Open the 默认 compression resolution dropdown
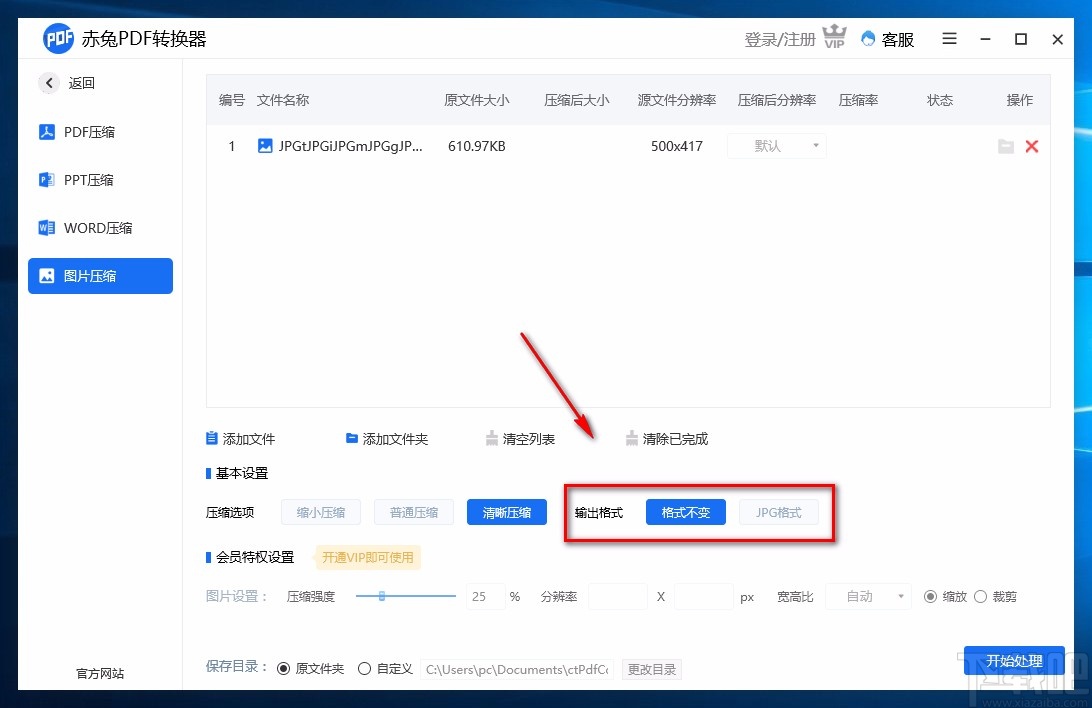Screen dimensions: 1092x708 [776, 146]
